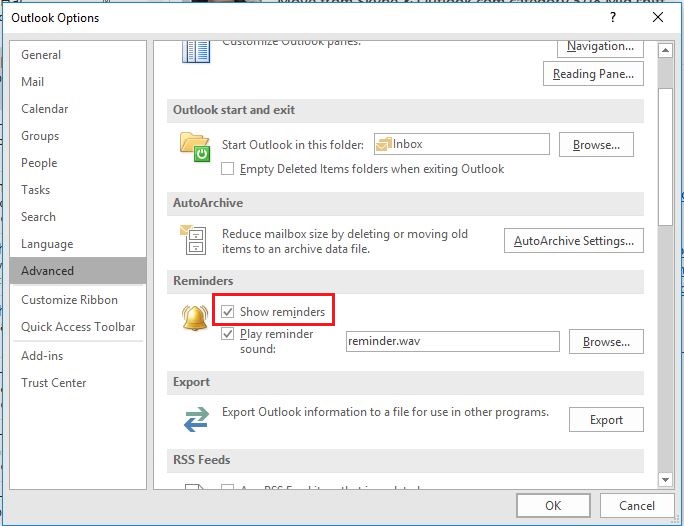Screen dimensions: 684x526
Task: Open AutoArchive Settings dialog
Action: point(574,241)
